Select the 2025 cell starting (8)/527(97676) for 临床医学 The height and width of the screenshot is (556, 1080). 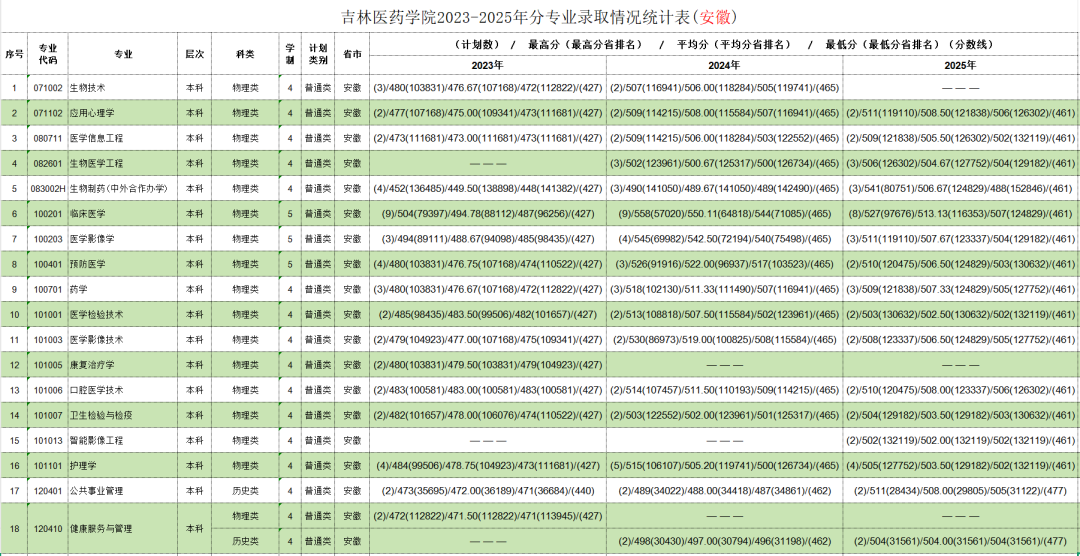(x=961, y=214)
